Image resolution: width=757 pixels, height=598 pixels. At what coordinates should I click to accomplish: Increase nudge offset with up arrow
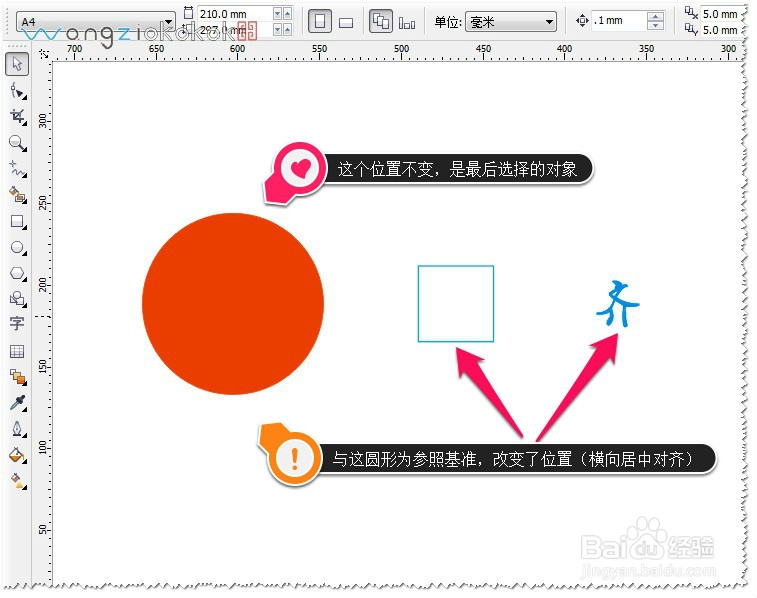click(x=655, y=16)
